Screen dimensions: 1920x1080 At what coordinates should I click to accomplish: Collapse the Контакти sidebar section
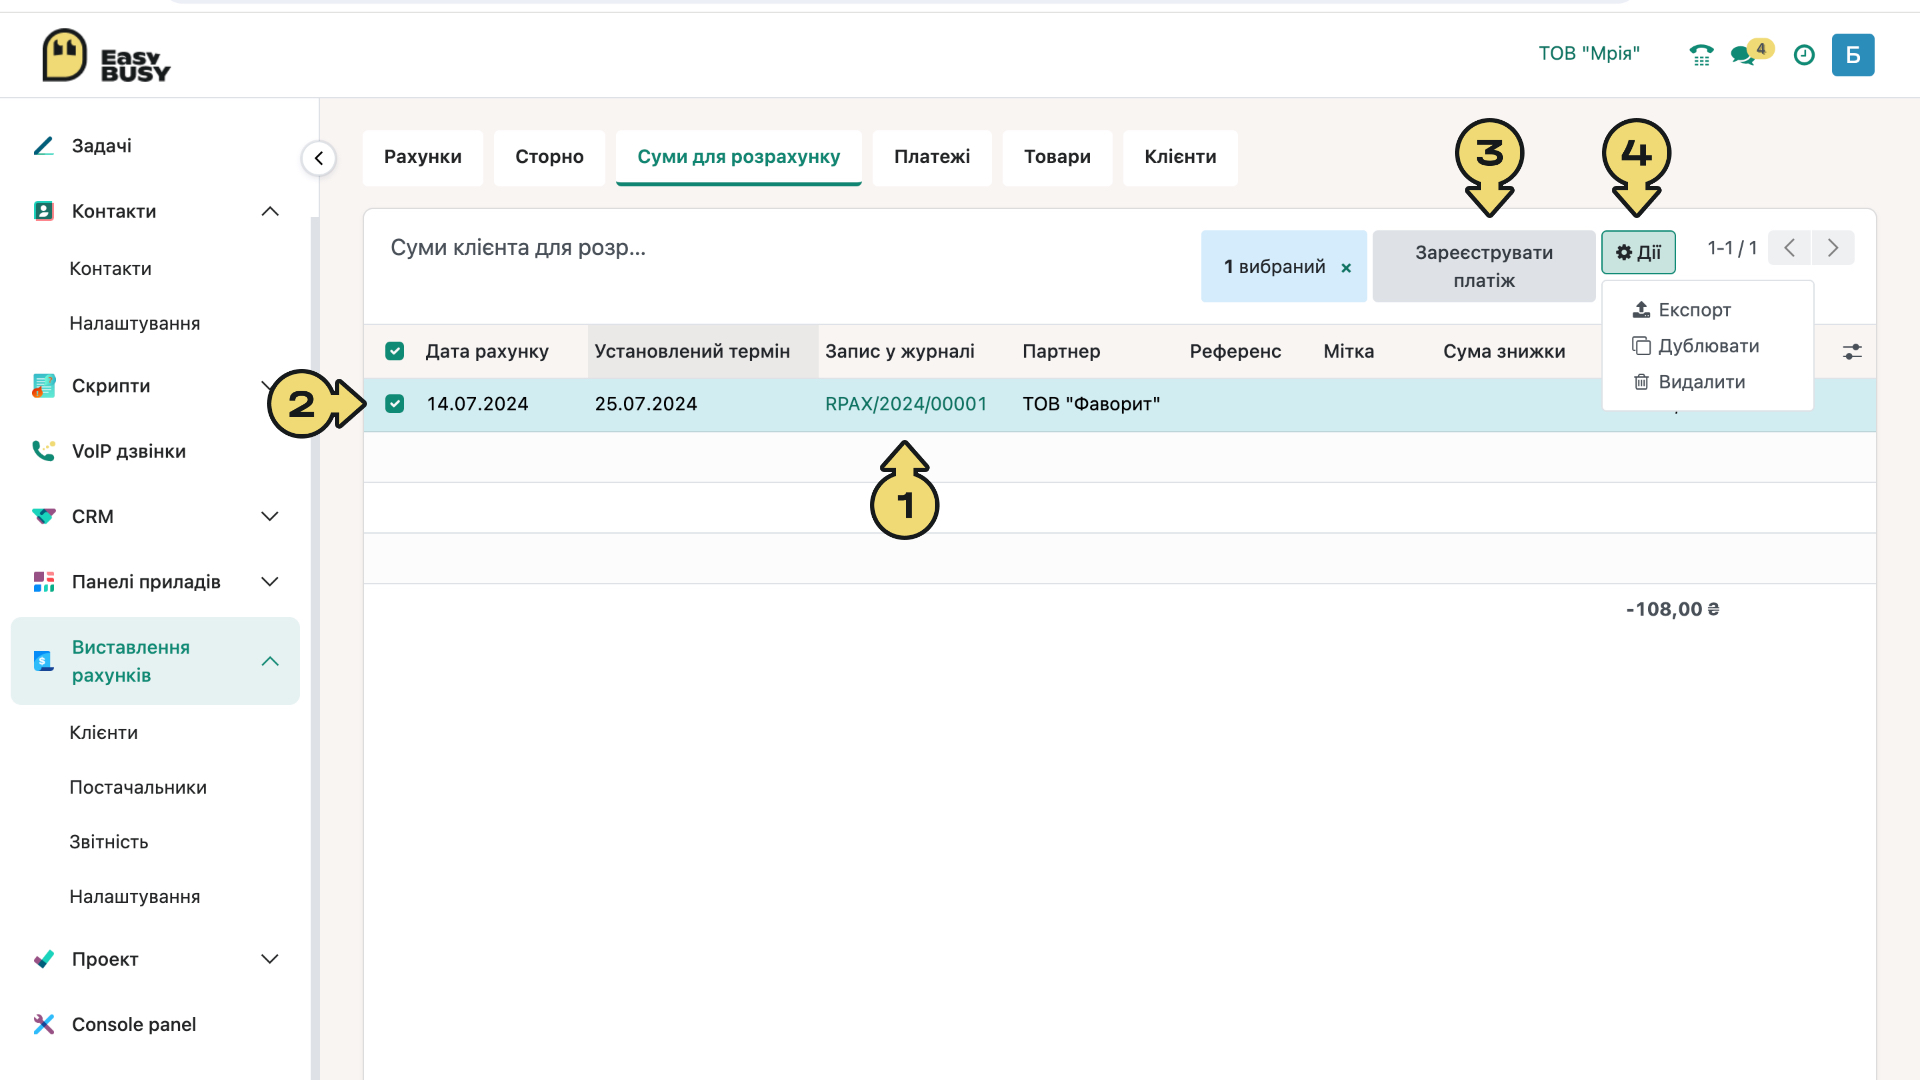[x=270, y=211]
